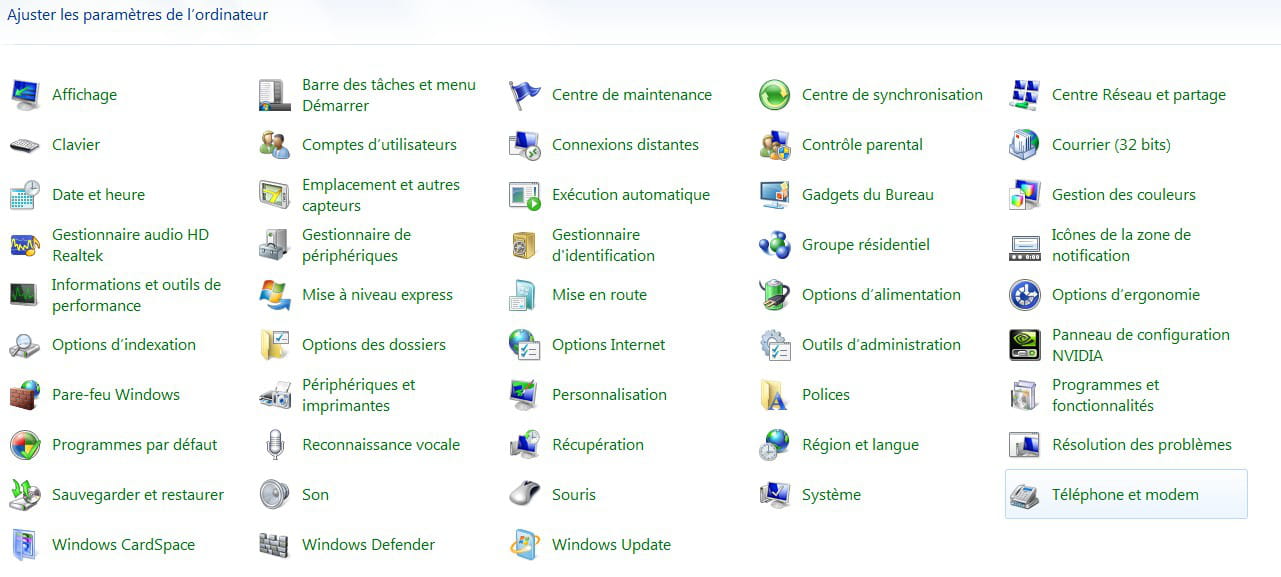Open the 'Sauvegarder et restaurer' link
The image size is (1281, 577).
pos(138,495)
